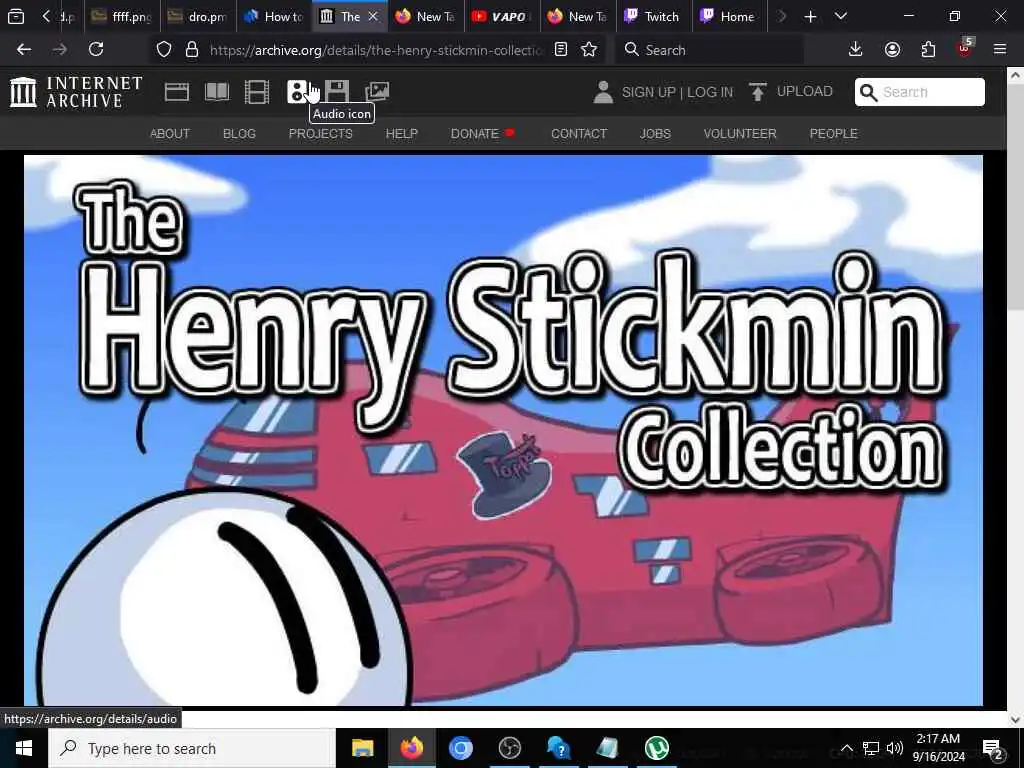1024x768 pixels.
Task: Close the current Internet Archive tab
Action: [373, 16]
